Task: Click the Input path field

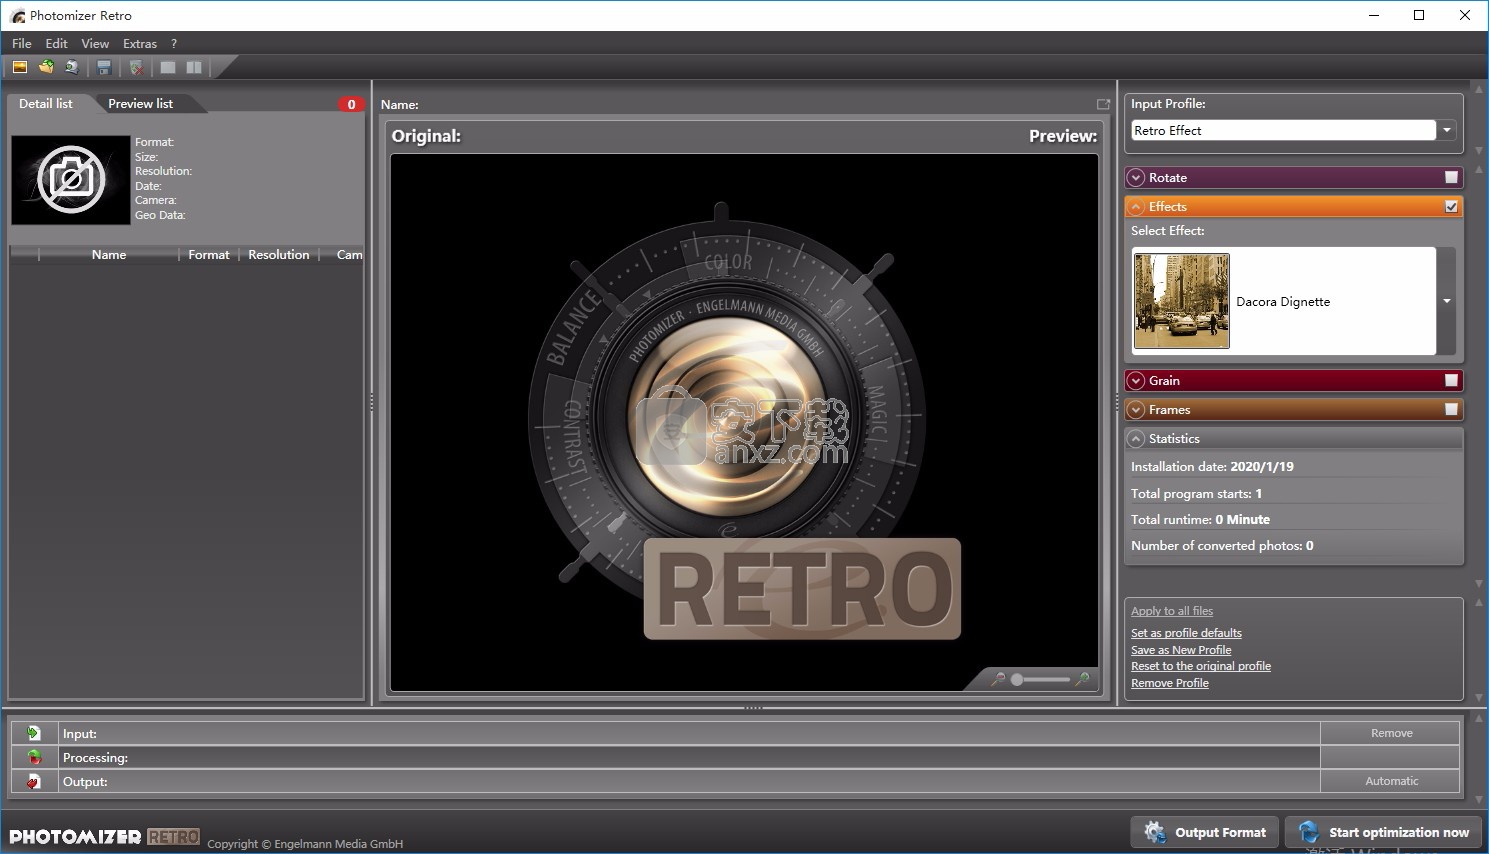Action: [x=689, y=733]
